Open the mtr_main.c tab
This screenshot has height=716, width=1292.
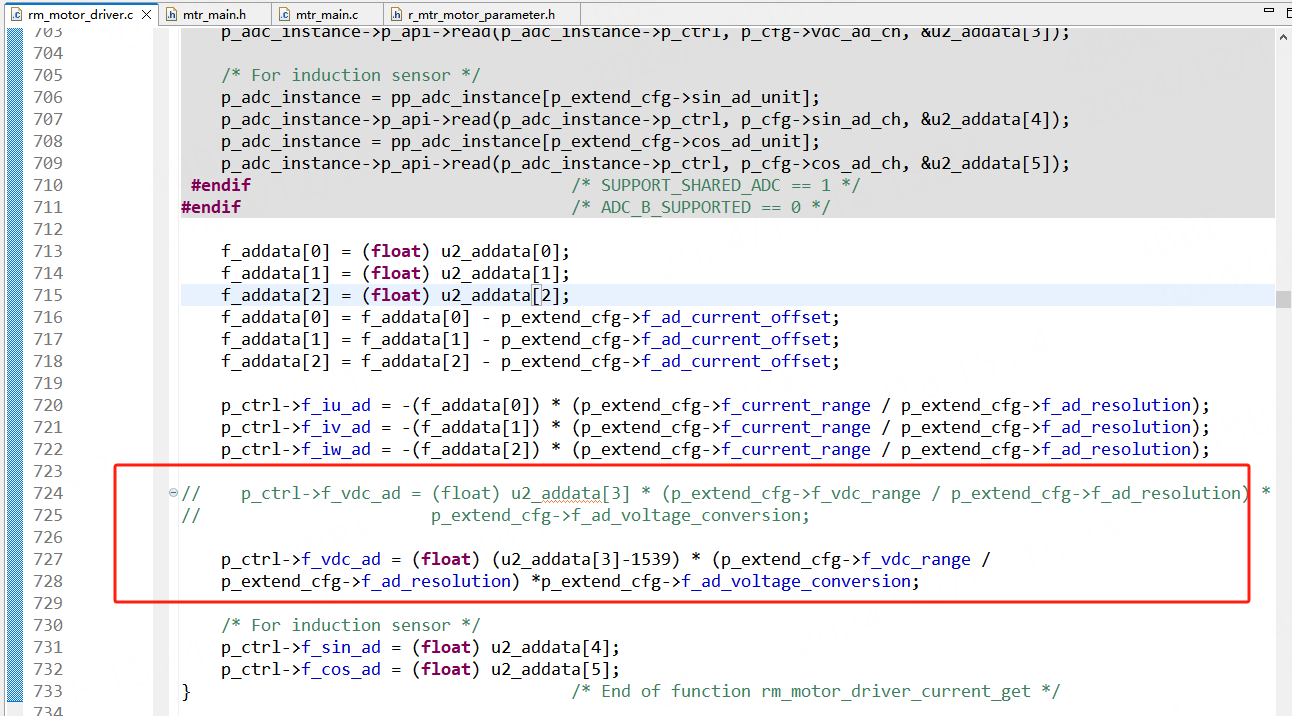point(326,15)
